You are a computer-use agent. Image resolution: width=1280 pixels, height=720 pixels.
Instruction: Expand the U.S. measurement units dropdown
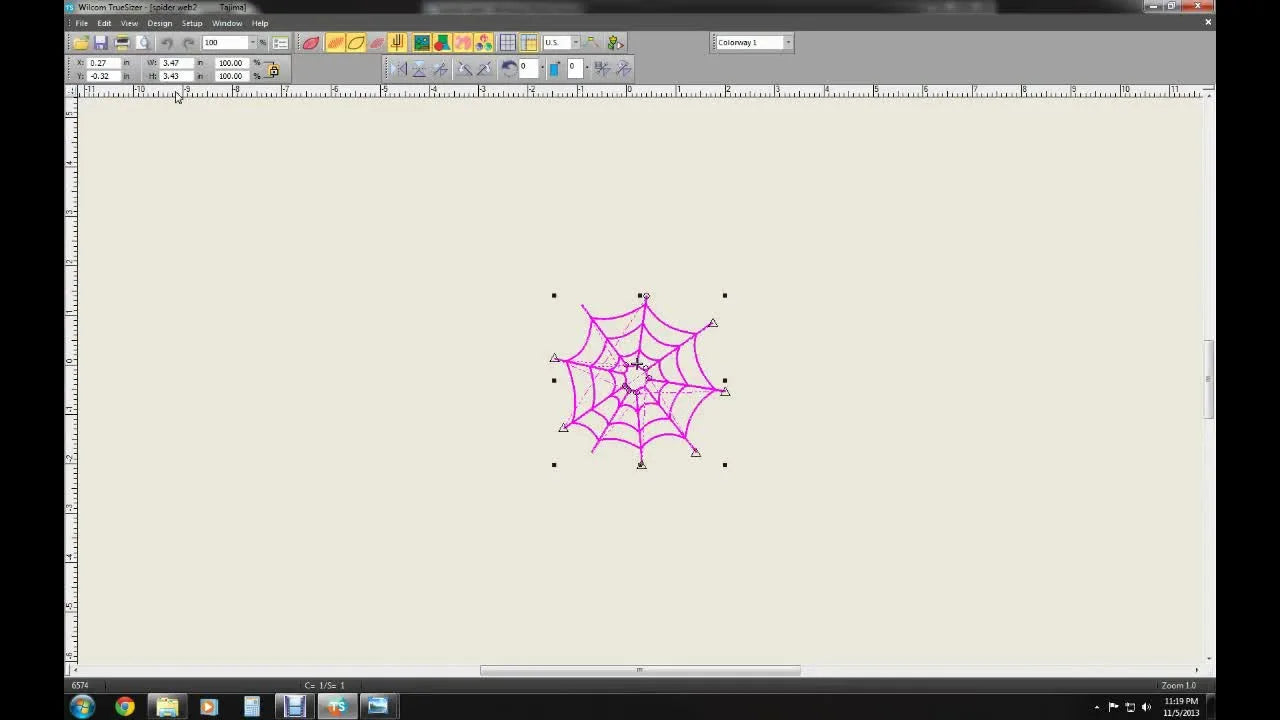pyautogui.click(x=578, y=42)
